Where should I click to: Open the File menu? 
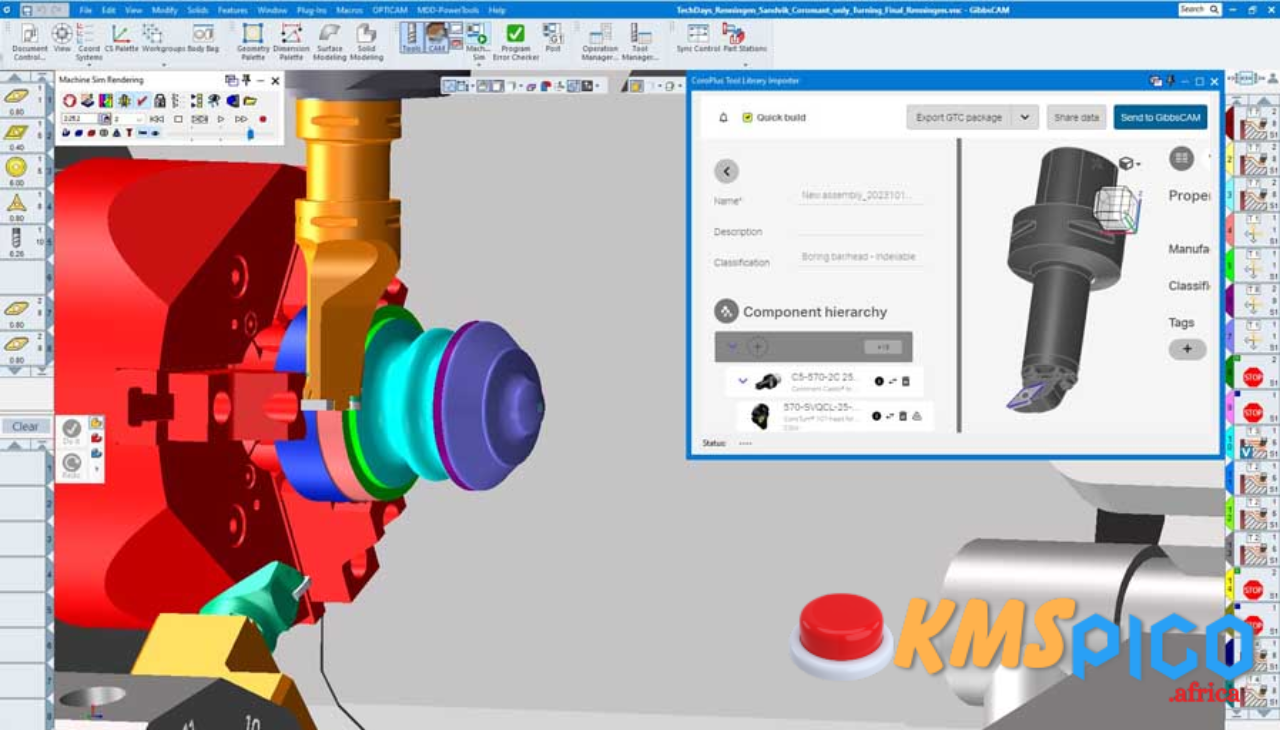[x=85, y=10]
